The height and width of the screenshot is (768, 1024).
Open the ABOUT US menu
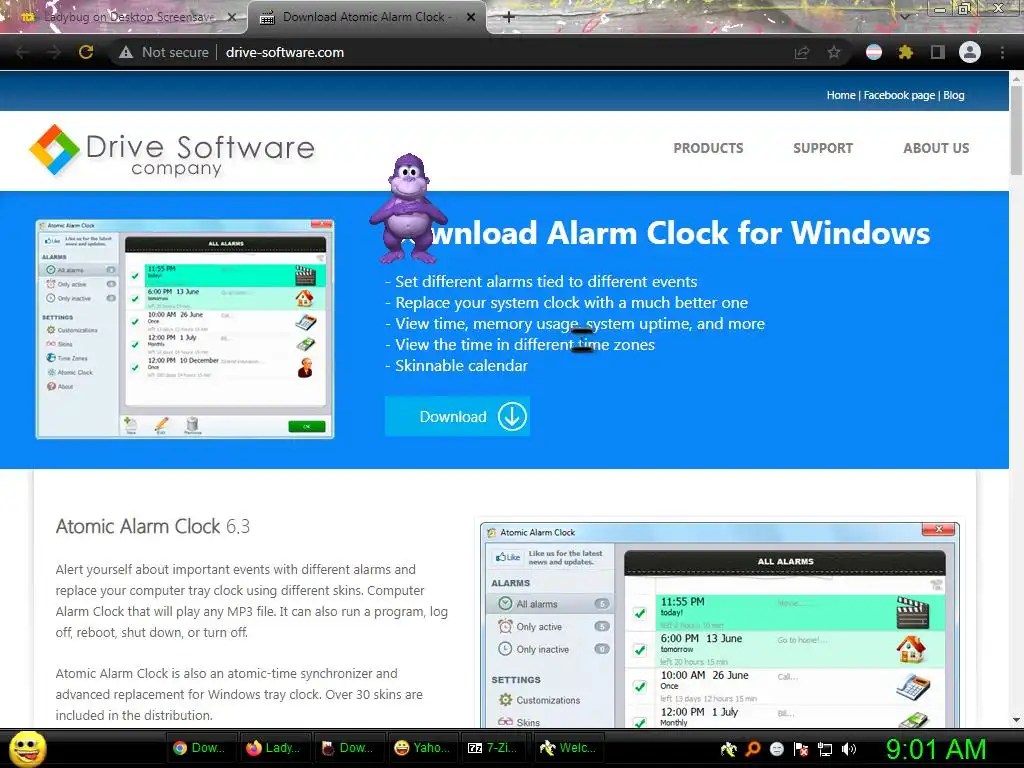tap(936, 148)
